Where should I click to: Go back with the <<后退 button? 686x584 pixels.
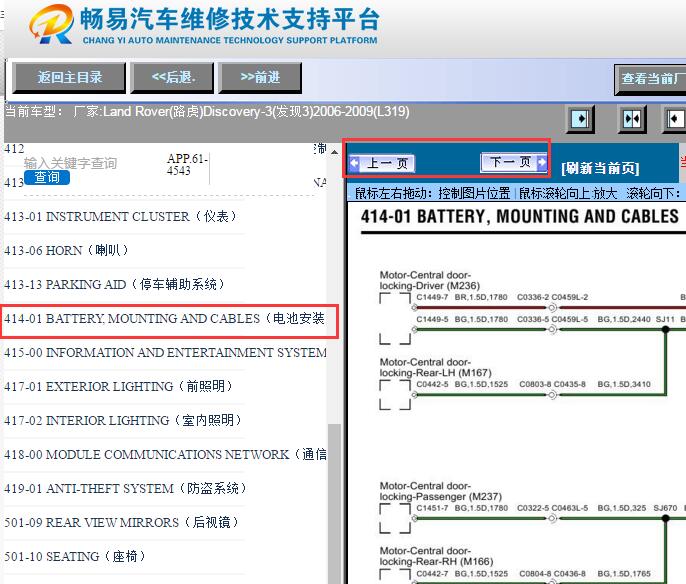pyautogui.click(x=172, y=78)
